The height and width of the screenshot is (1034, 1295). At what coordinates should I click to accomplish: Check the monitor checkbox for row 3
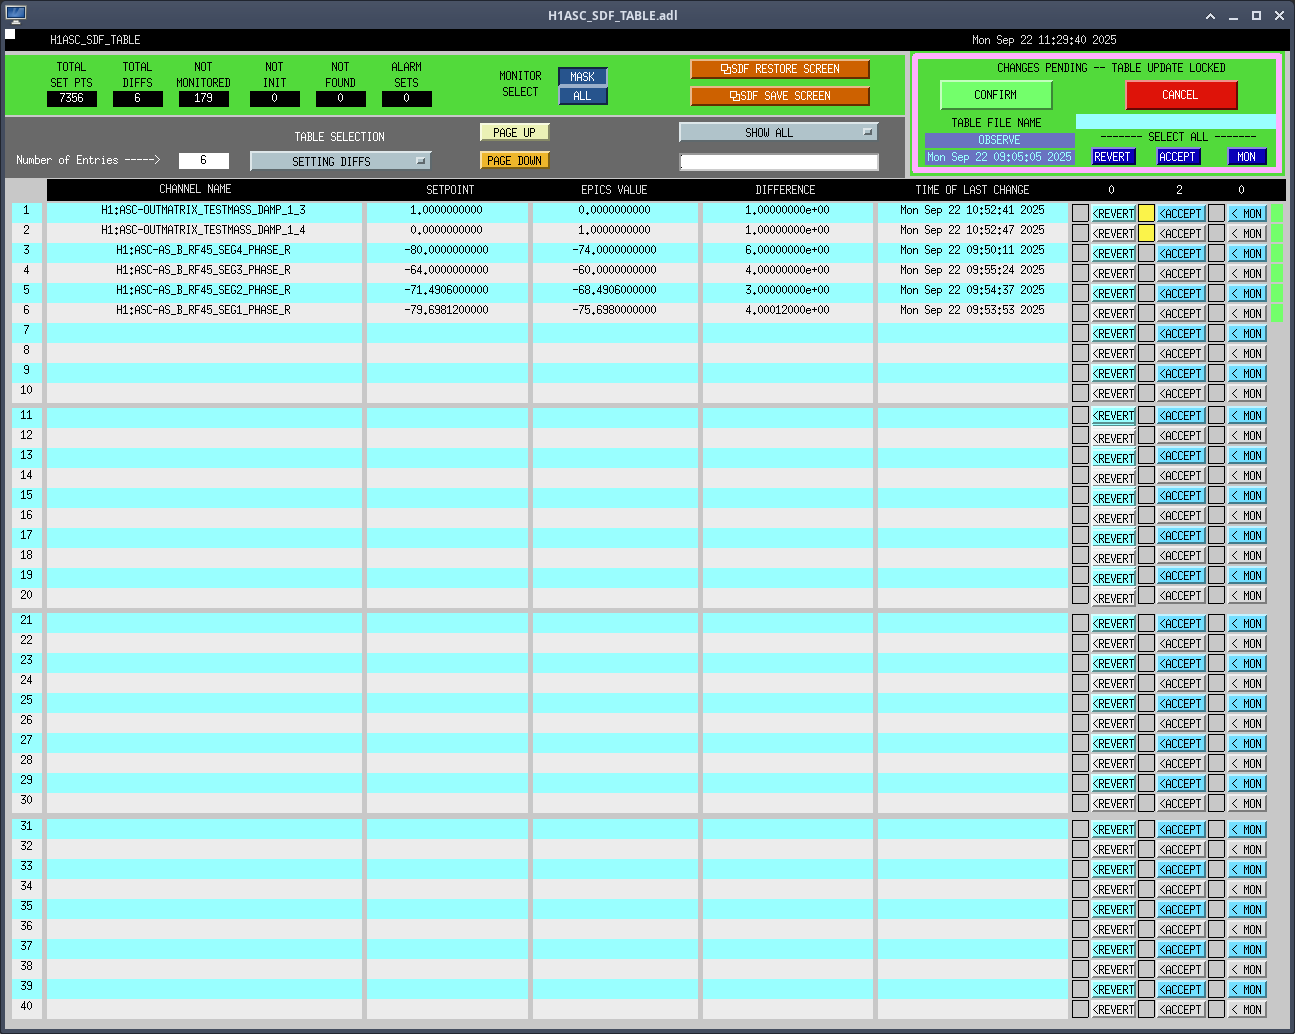1216,253
